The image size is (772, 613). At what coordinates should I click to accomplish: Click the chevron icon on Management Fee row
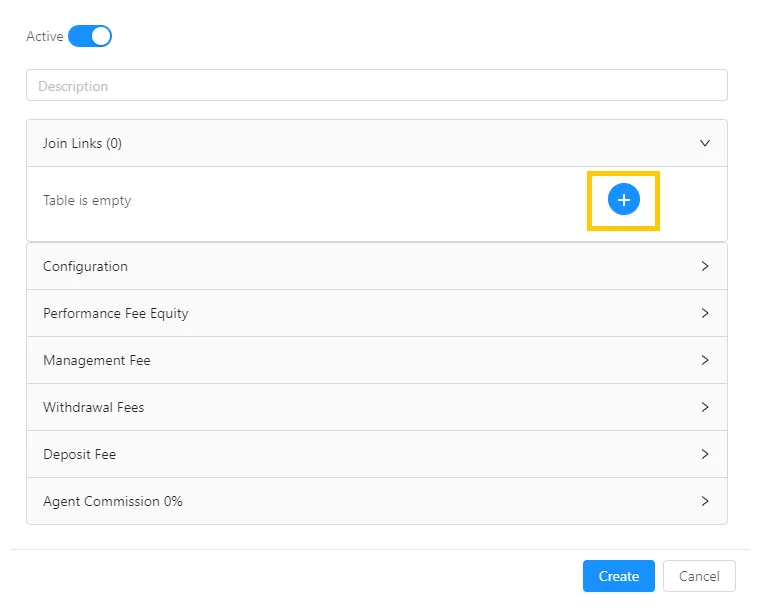[705, 360]
